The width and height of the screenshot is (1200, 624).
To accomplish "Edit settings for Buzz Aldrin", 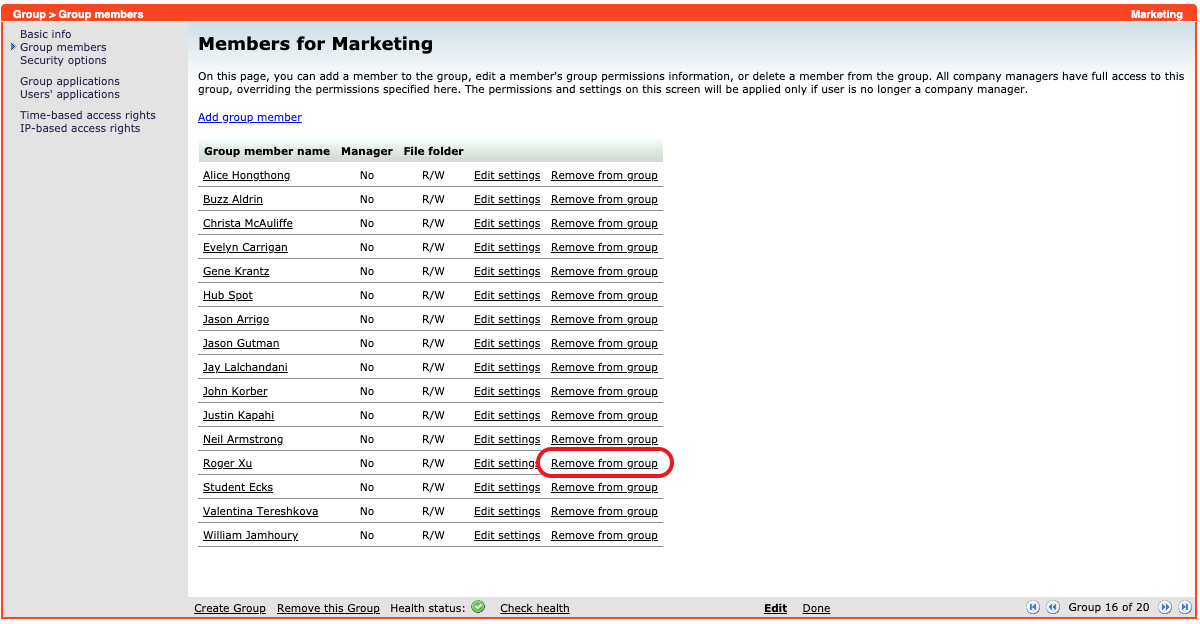I will [x=507, y=199].
